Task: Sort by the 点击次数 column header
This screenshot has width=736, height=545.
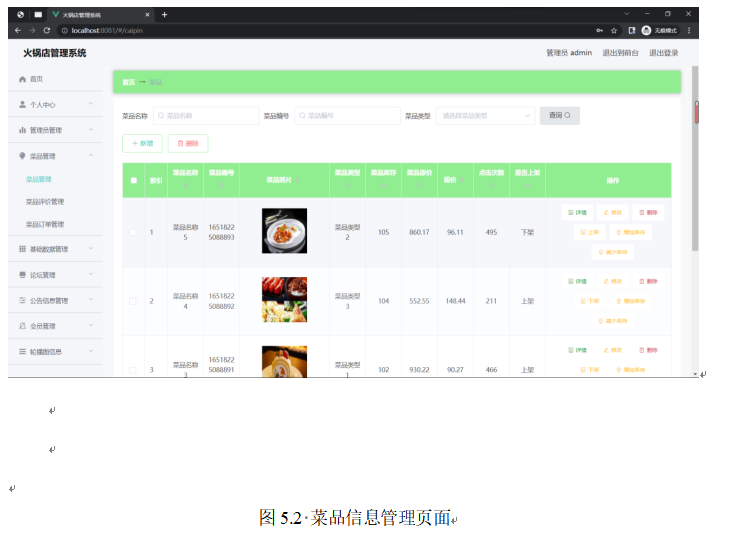Action: click(x=491, y=178)
